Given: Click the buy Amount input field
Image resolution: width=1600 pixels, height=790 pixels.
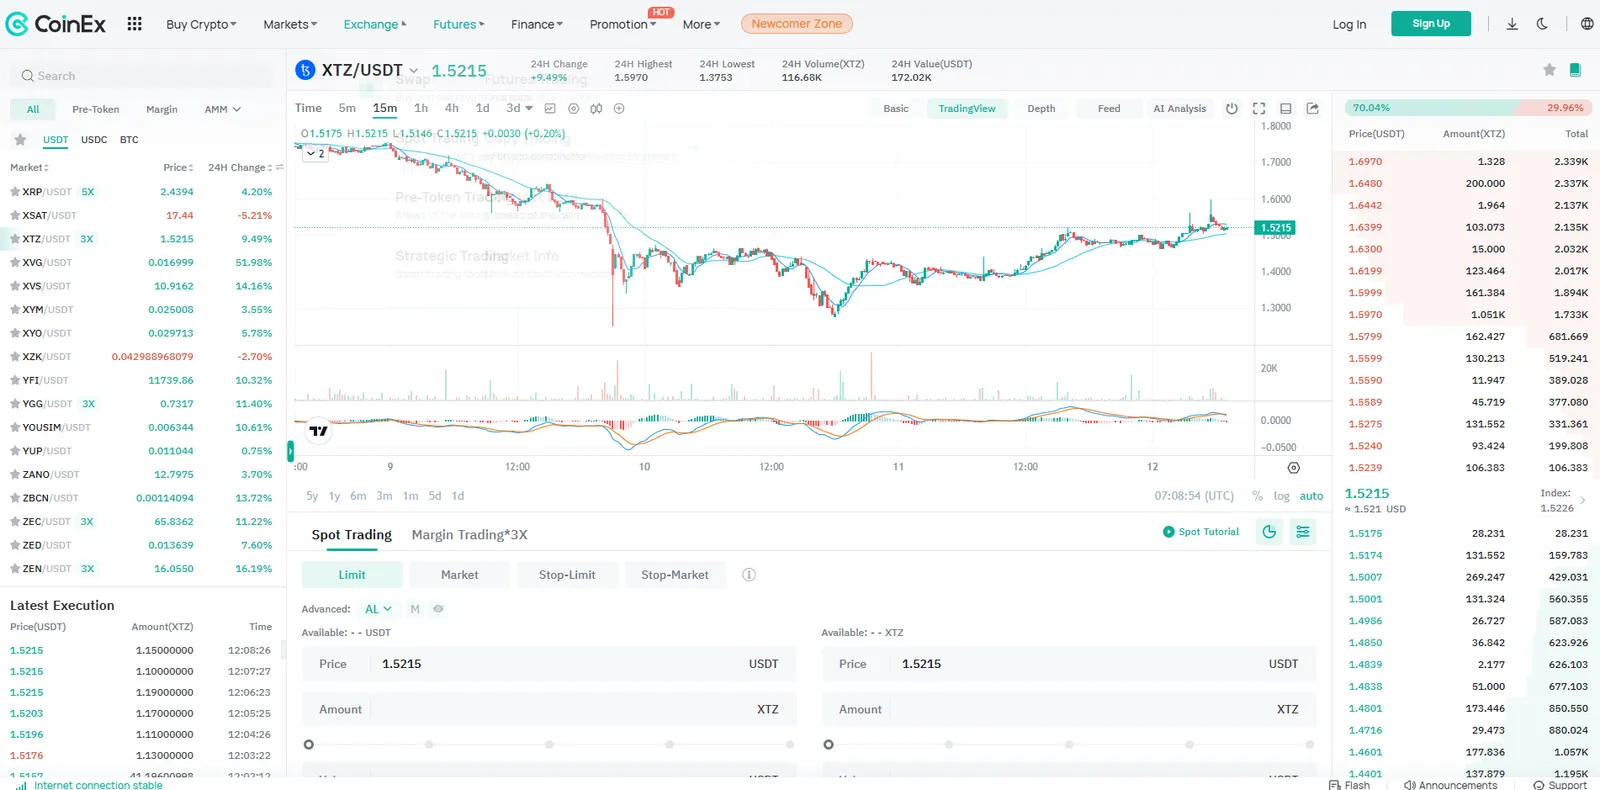Looking at the screenshot, I should 549,709.
